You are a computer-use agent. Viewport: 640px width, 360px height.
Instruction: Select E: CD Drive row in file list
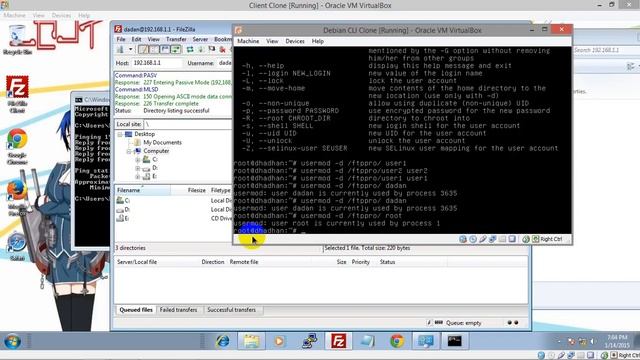[x=173, y=218]
